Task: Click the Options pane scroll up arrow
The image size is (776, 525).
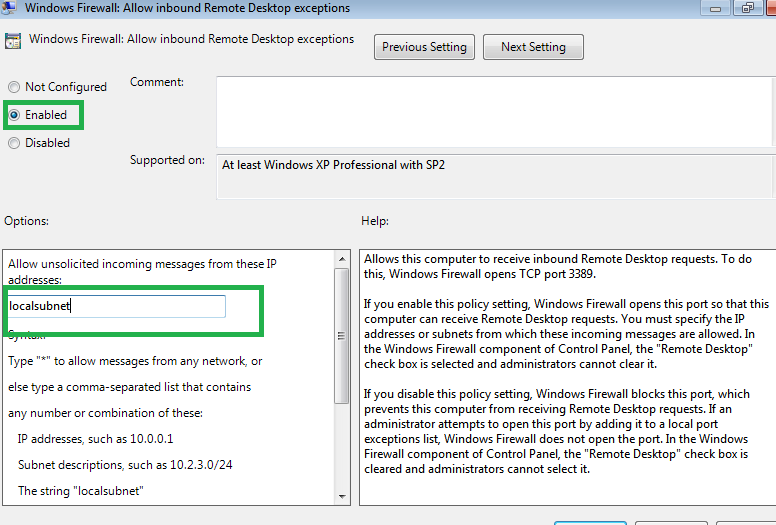Action: tap(344, 259)
